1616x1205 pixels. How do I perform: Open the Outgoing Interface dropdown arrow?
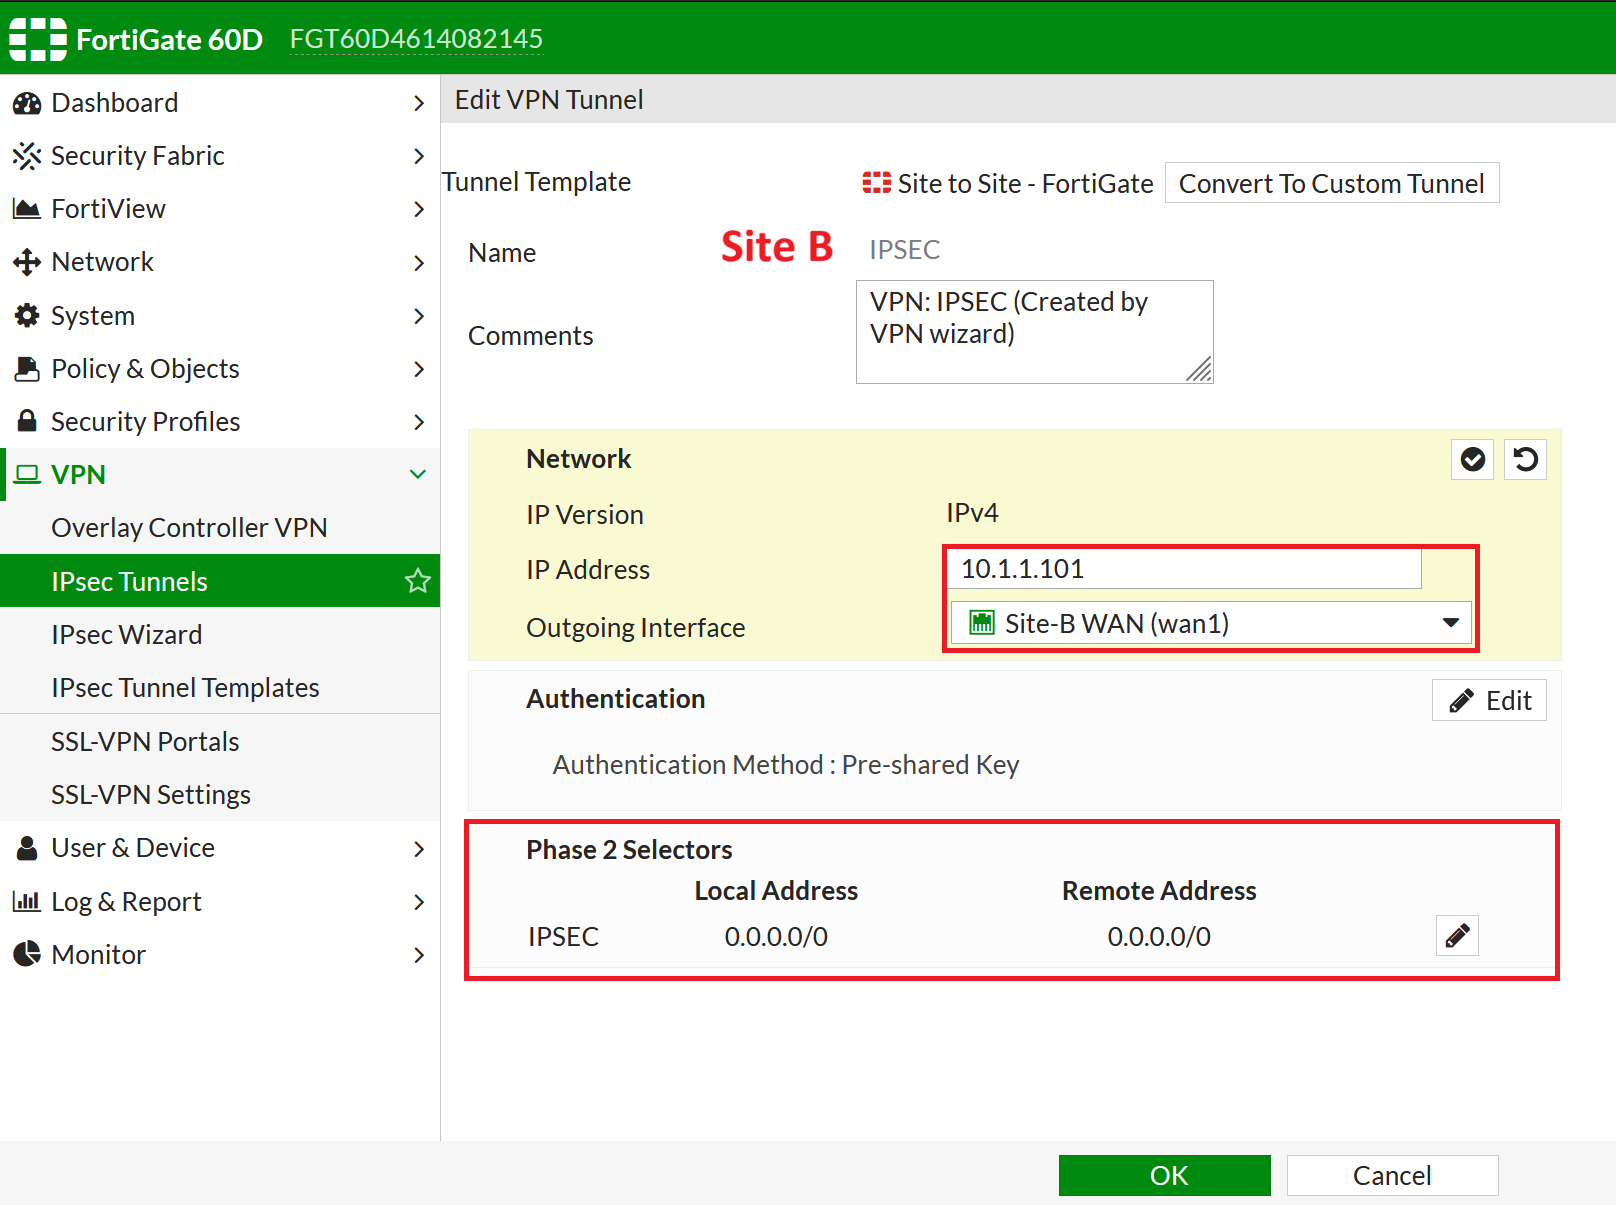1451,623
